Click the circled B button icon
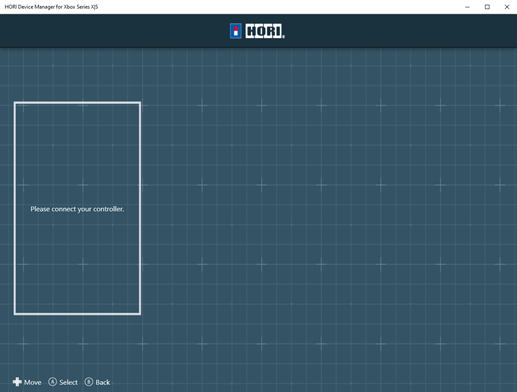Viewport: 517px width, 392px height. click(x=89, y=382)
